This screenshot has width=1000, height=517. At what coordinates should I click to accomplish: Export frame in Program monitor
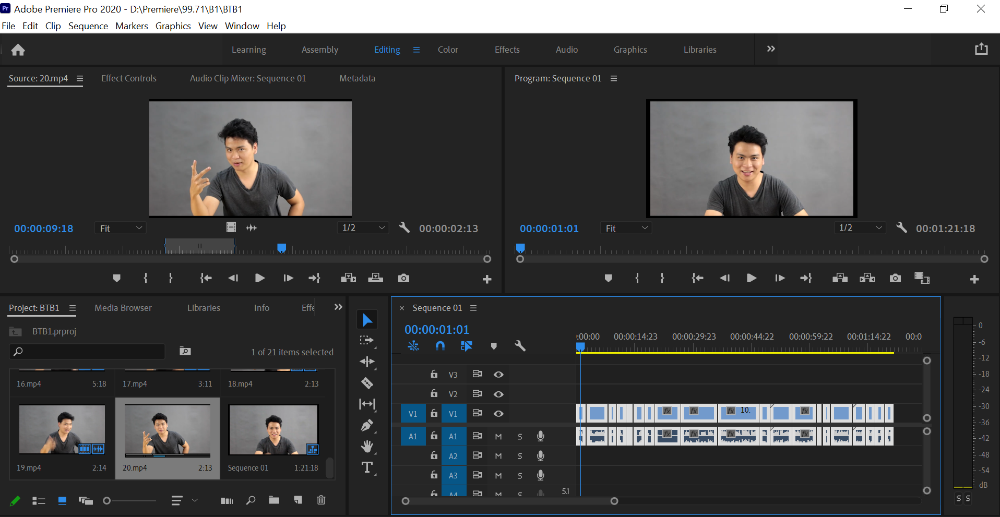[x=895, y=278]
